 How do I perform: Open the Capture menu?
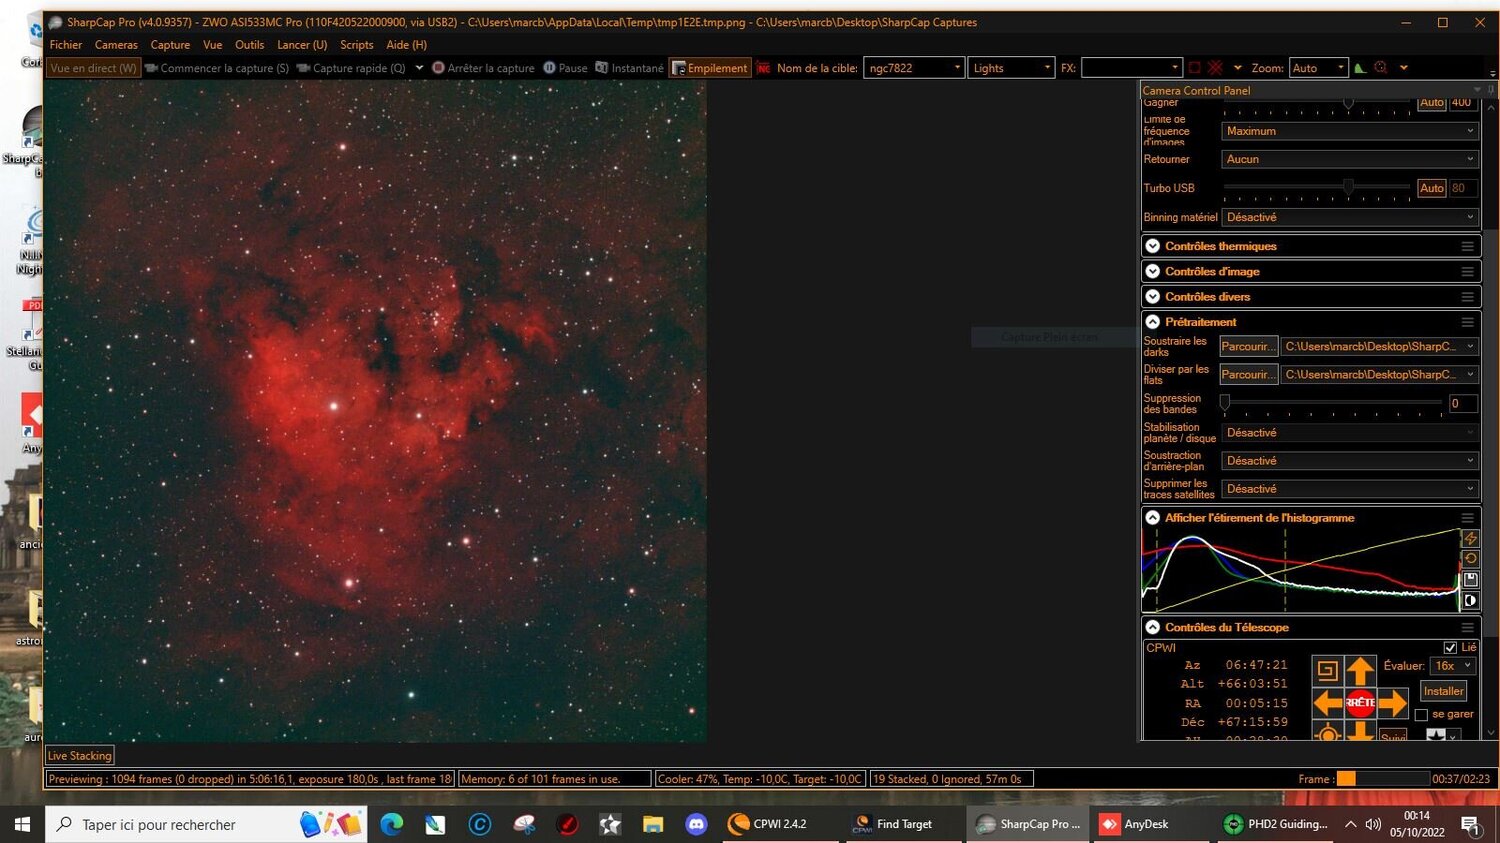(x=170, y=44)
